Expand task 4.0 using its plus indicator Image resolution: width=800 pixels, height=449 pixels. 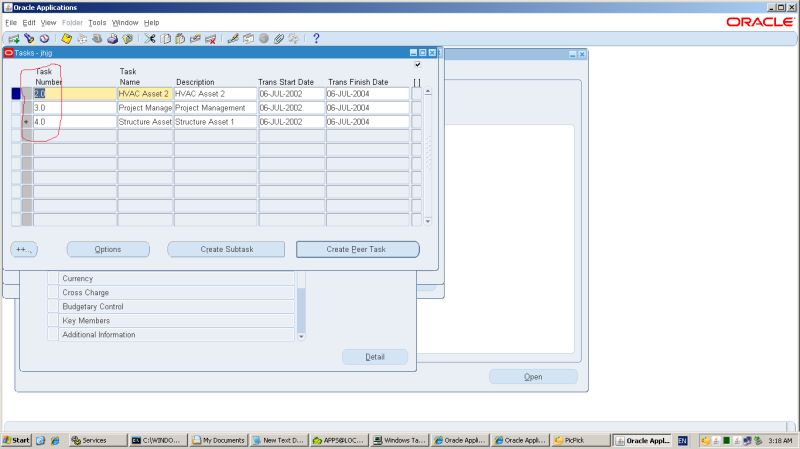(27, 122)
